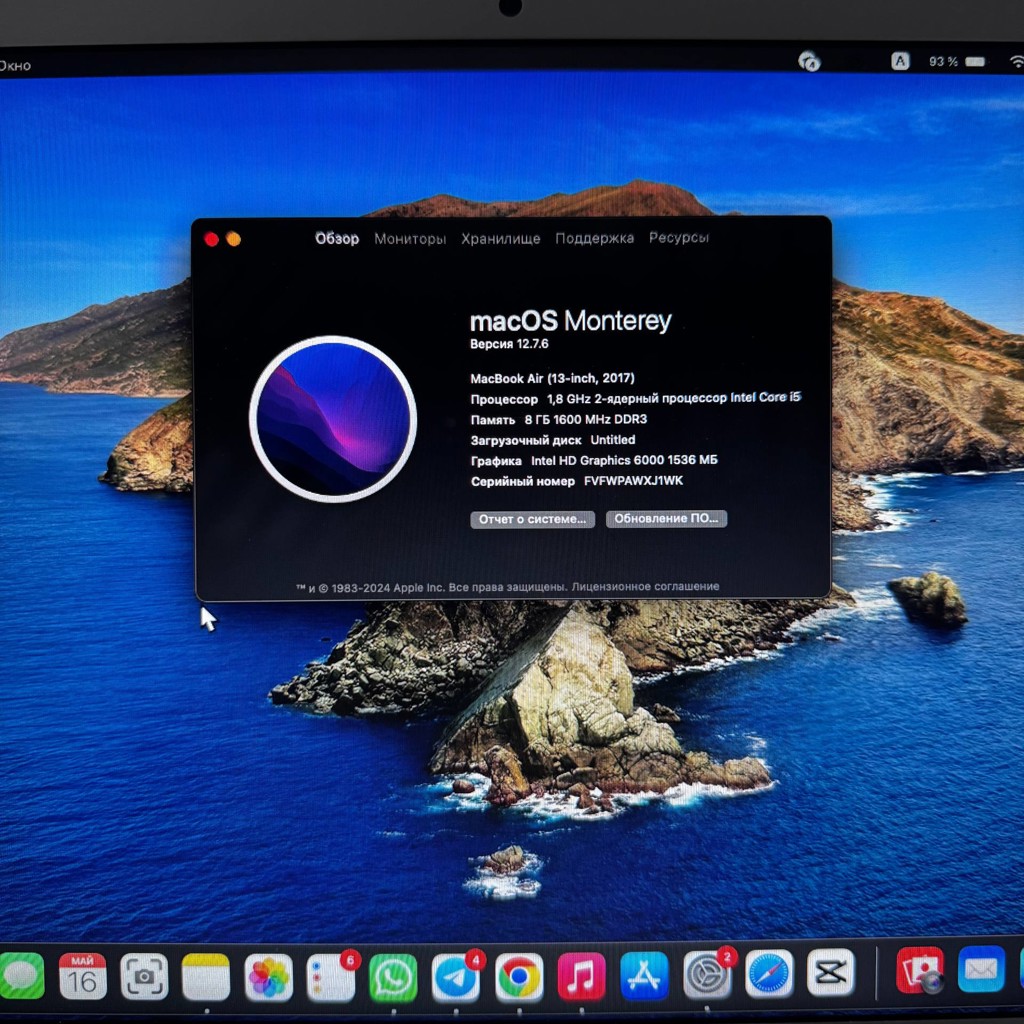Click the Обновление ПО... button
Screen dimensions: 1024x1024
pyautogui.click(x=666, y=519)
